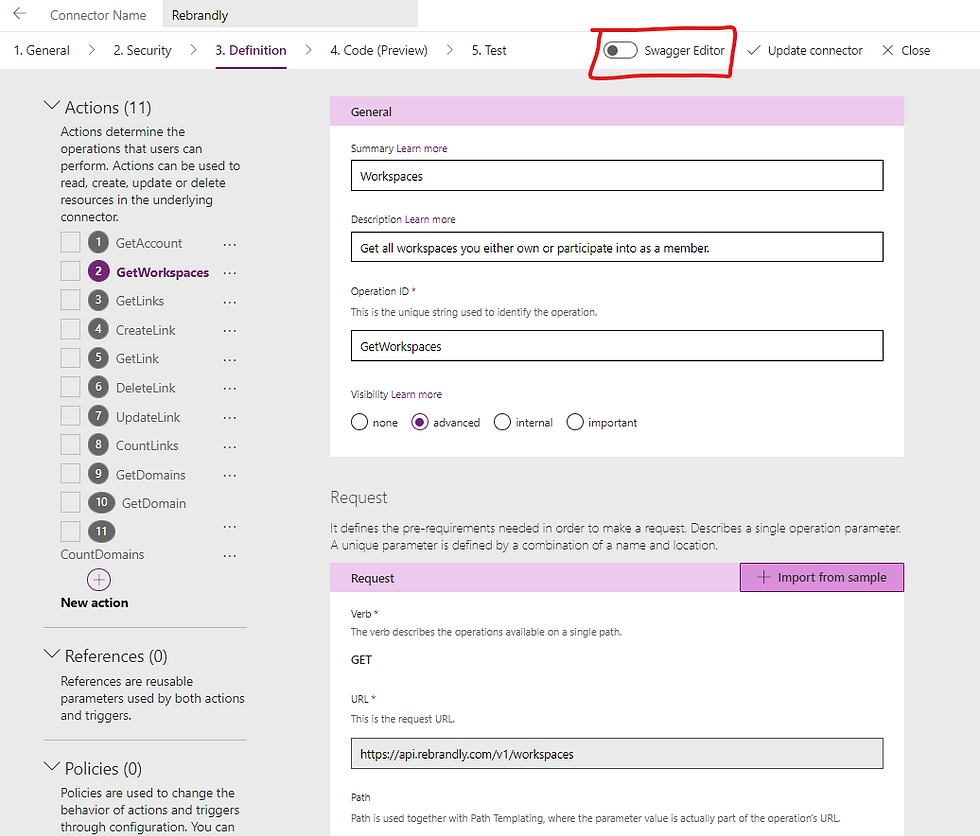Collapse the Actions (11) section
980x836 pixels.
tap(52, 106)
